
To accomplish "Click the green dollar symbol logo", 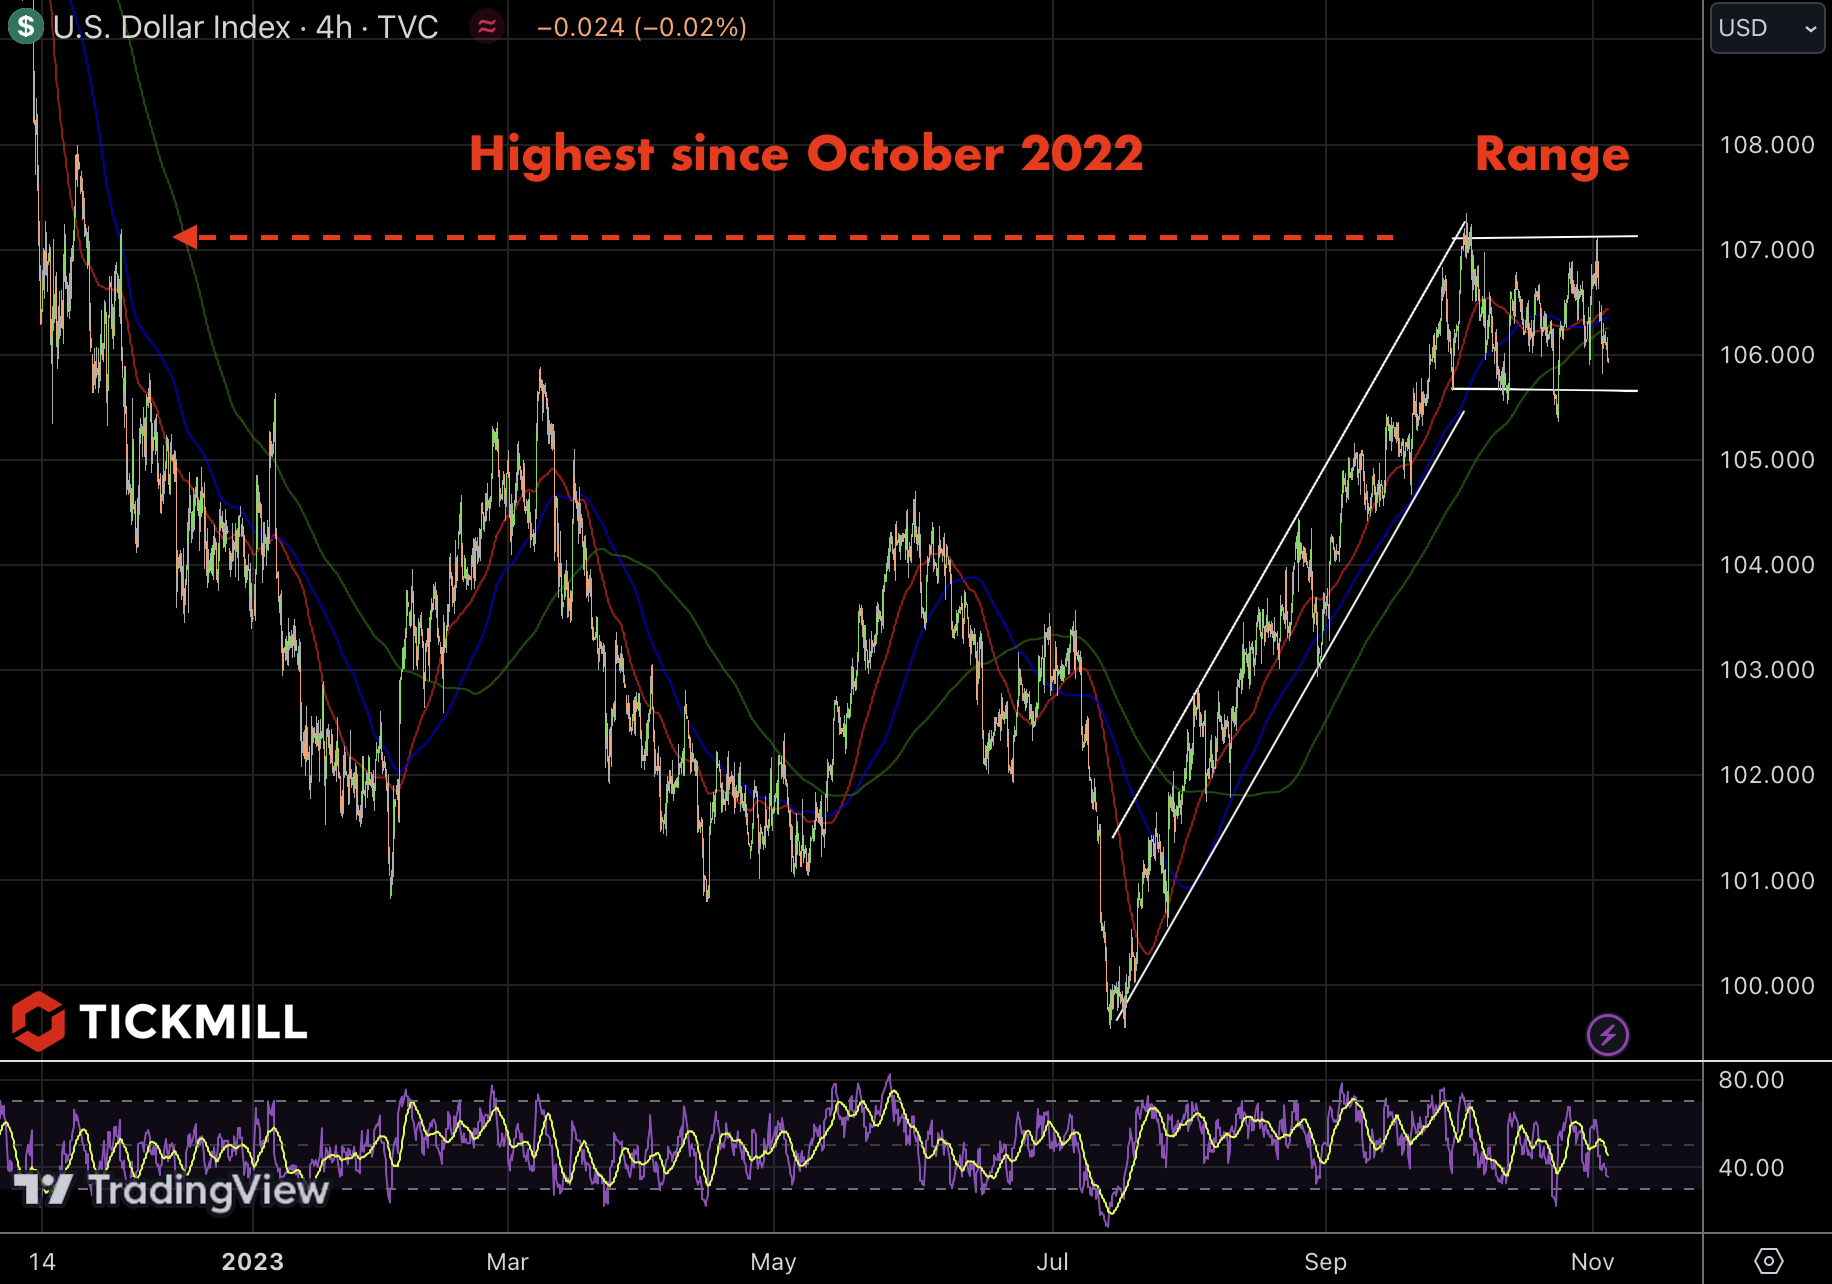I will tap(25, 26).
